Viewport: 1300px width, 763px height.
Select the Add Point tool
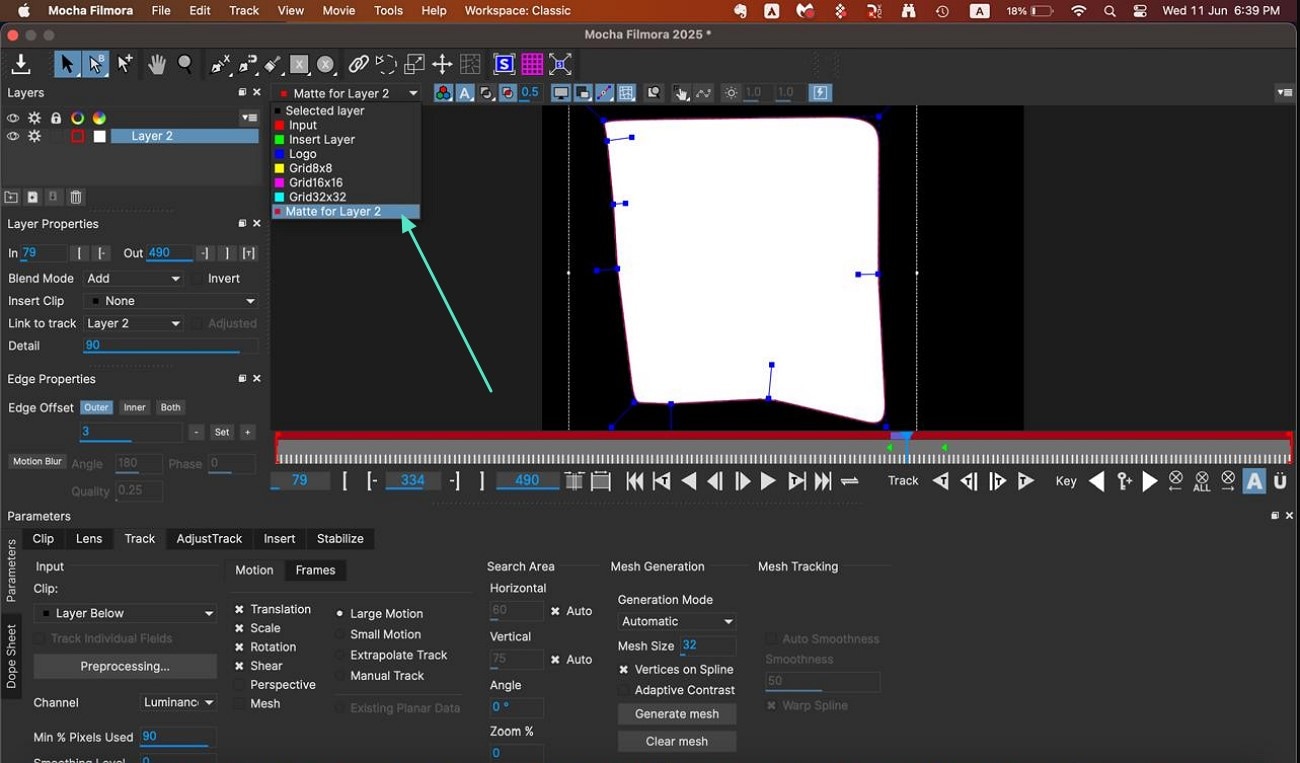(x=125, y=64)
